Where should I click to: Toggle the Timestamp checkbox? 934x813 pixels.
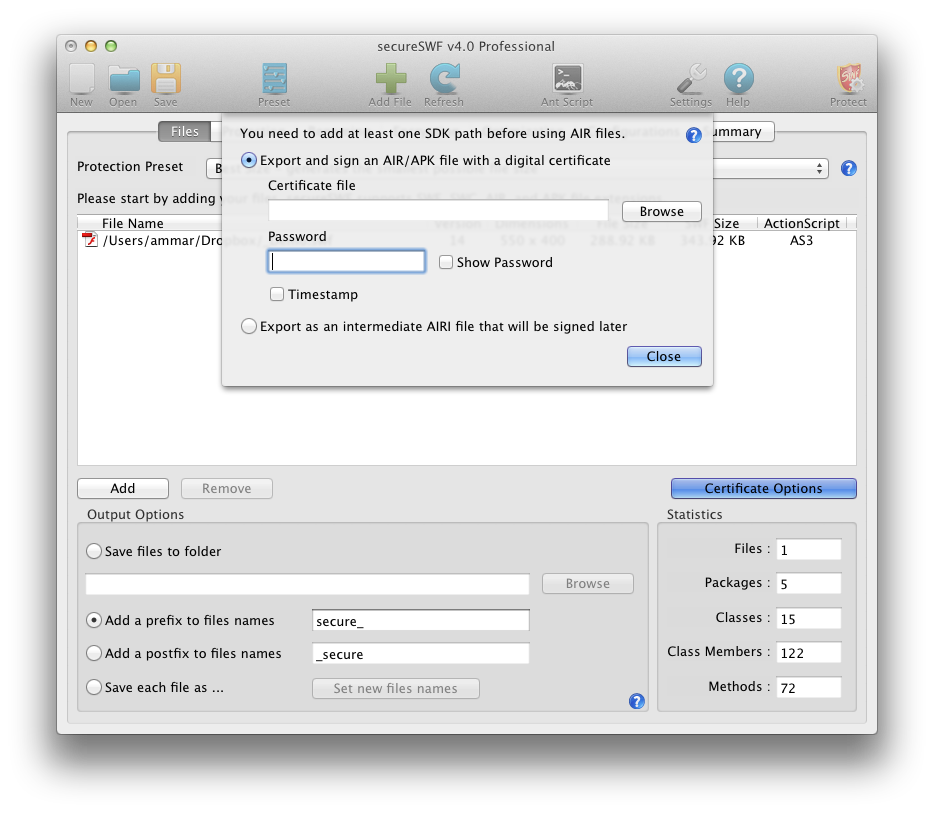pos(277,295)
